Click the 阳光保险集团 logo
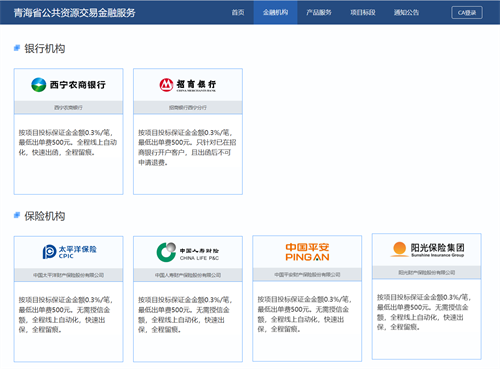Screen dimensions: 500x369 [427, 249]
